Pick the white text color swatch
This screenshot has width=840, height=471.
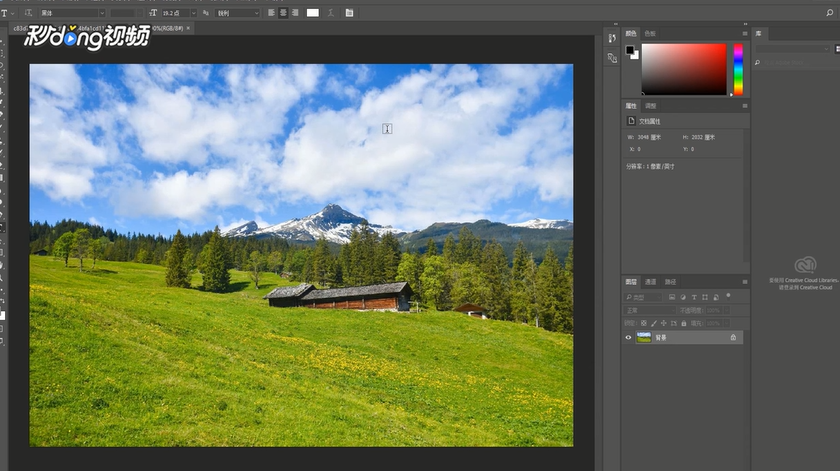[x=313, y=13]
